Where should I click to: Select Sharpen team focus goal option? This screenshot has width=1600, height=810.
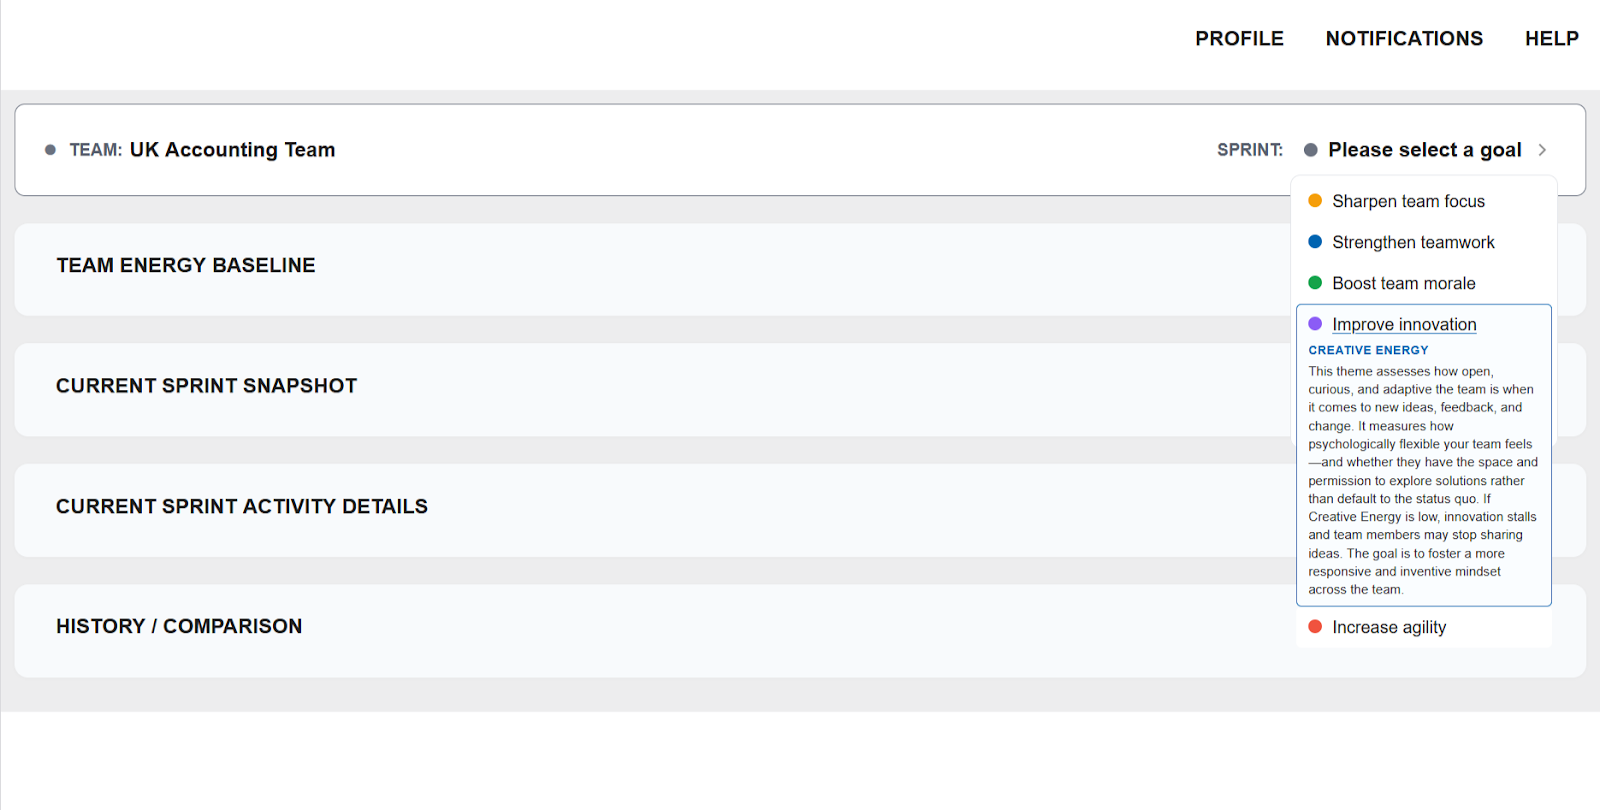click(1408, 201)
